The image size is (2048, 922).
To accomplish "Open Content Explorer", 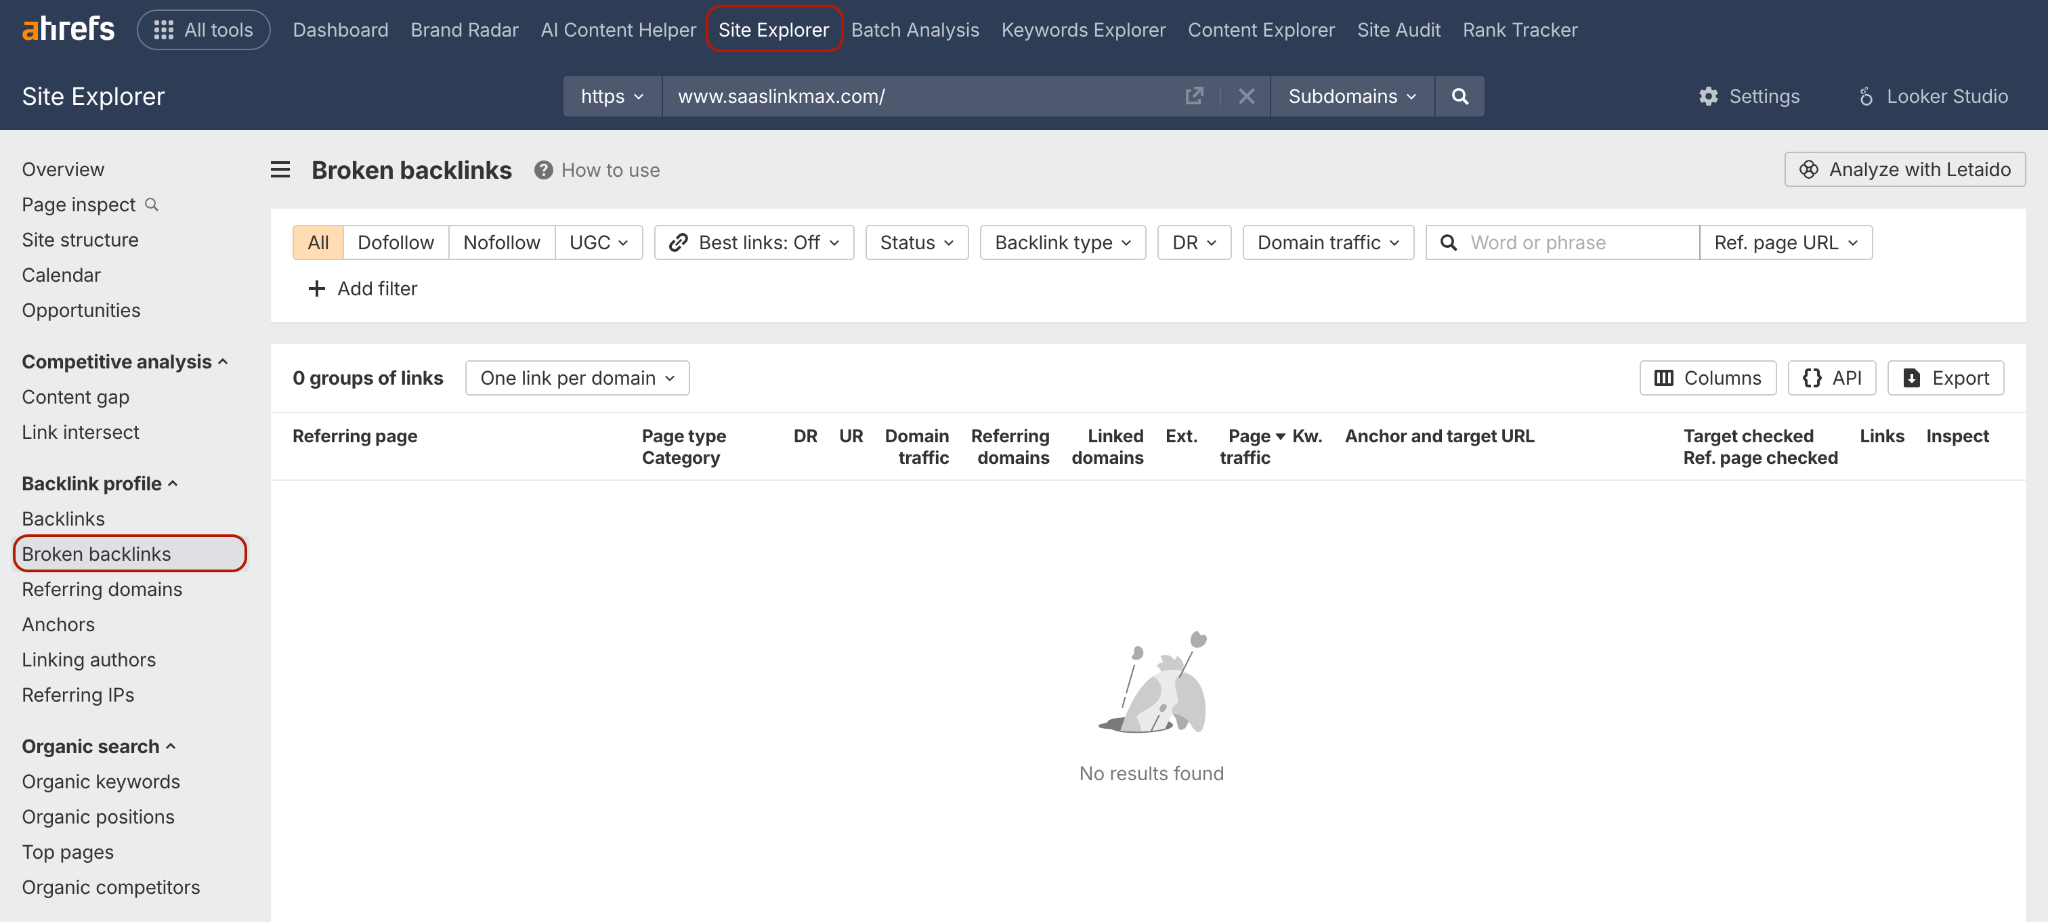I will (1261, 30).
